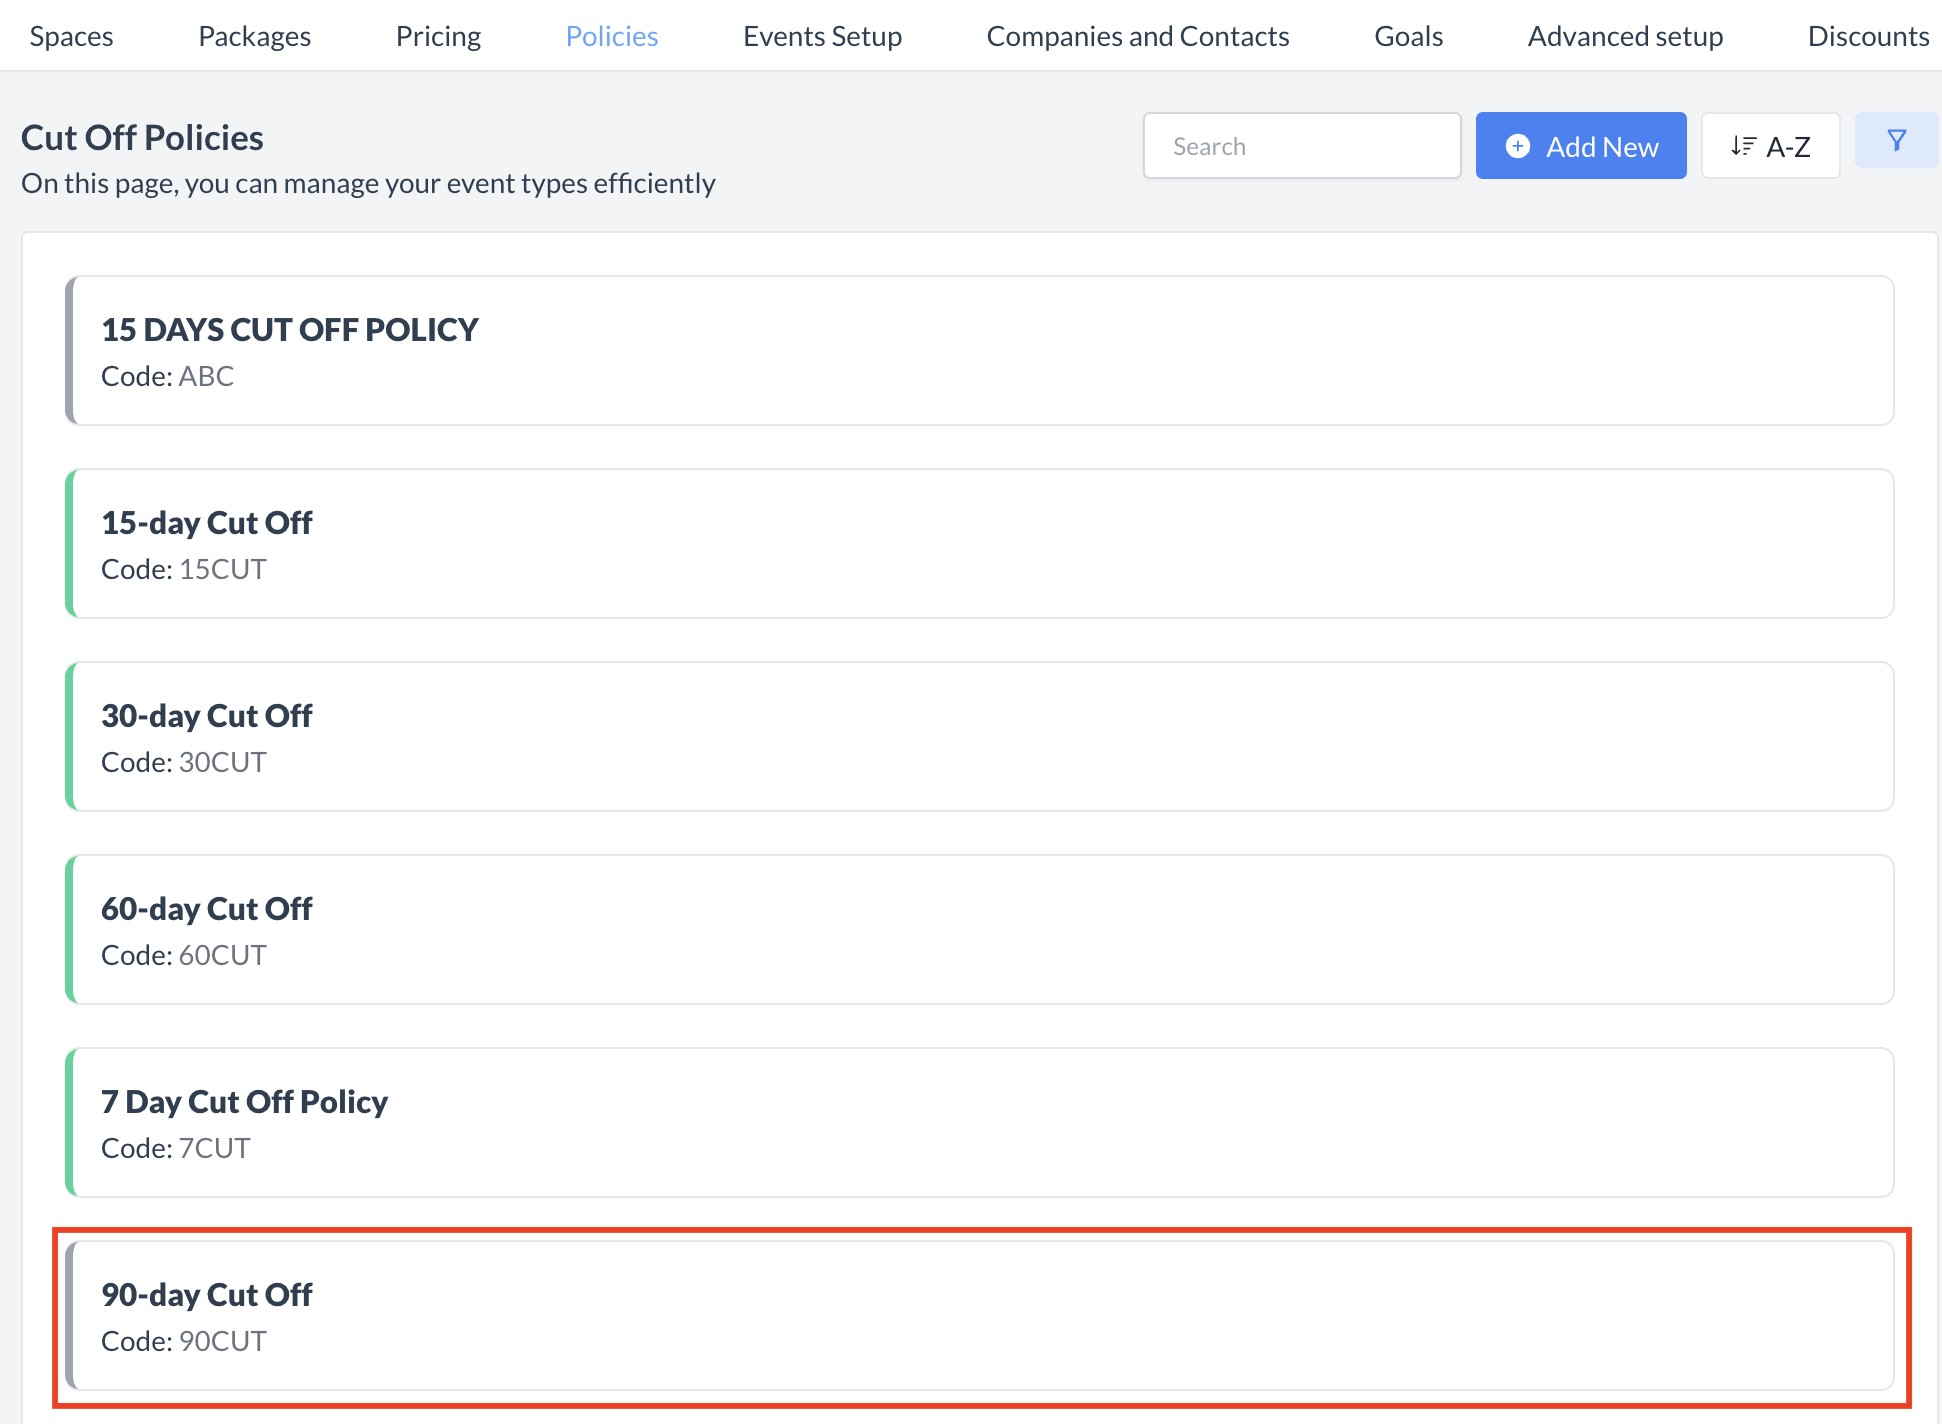The height and width of the screenshot is (1424, 1942).
Task: Select the 15 DAYS CUT OFF POLICY card
Action: tap(978, 350)
